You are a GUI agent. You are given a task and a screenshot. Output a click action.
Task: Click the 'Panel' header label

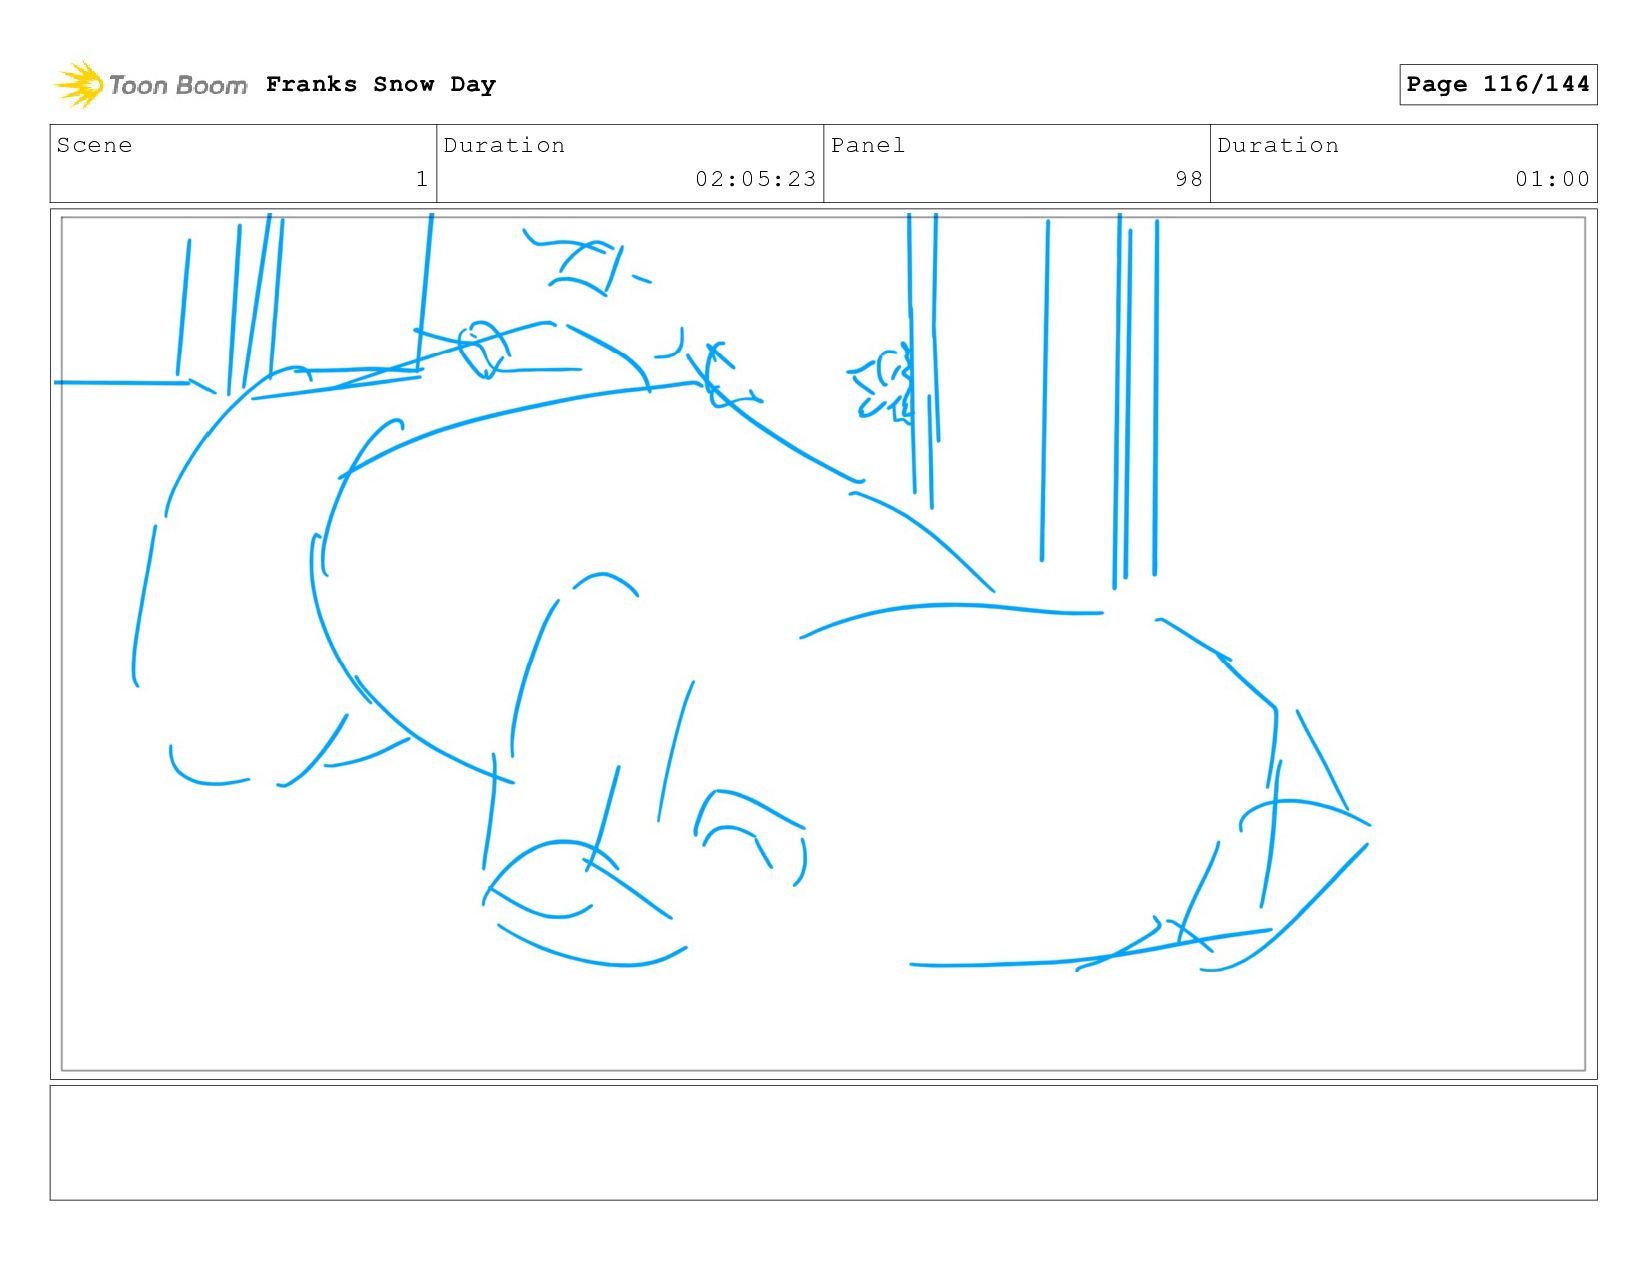868,145
